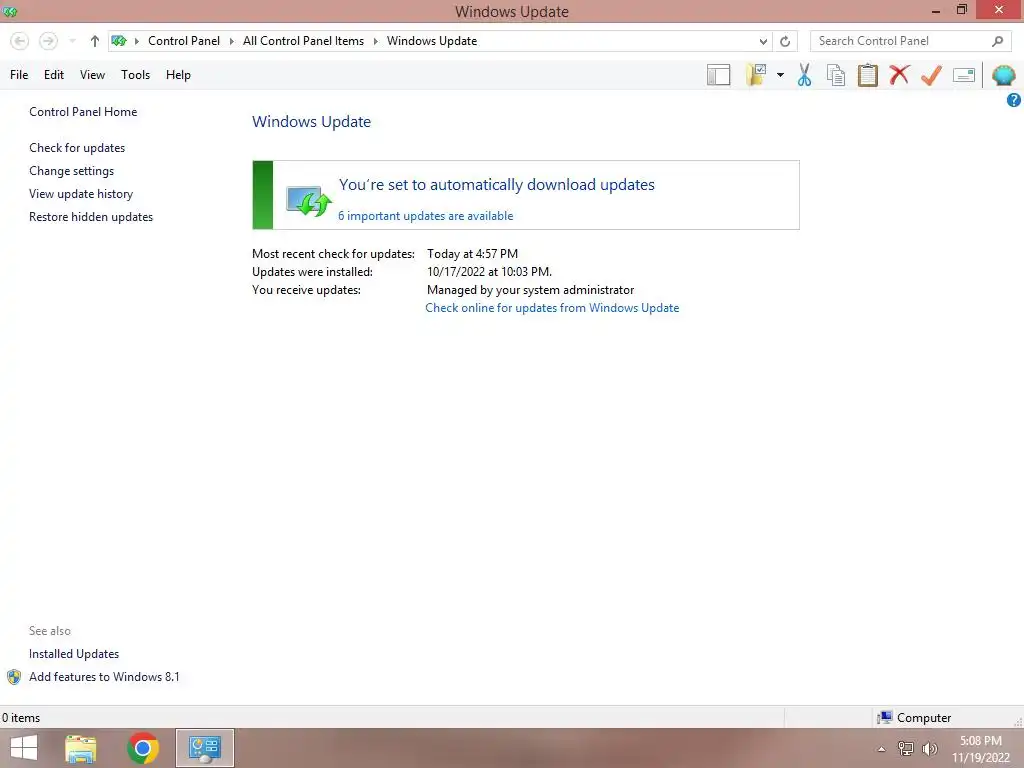Click shield icon beside Add features
1024x768 pixels.
coord(14,677)
